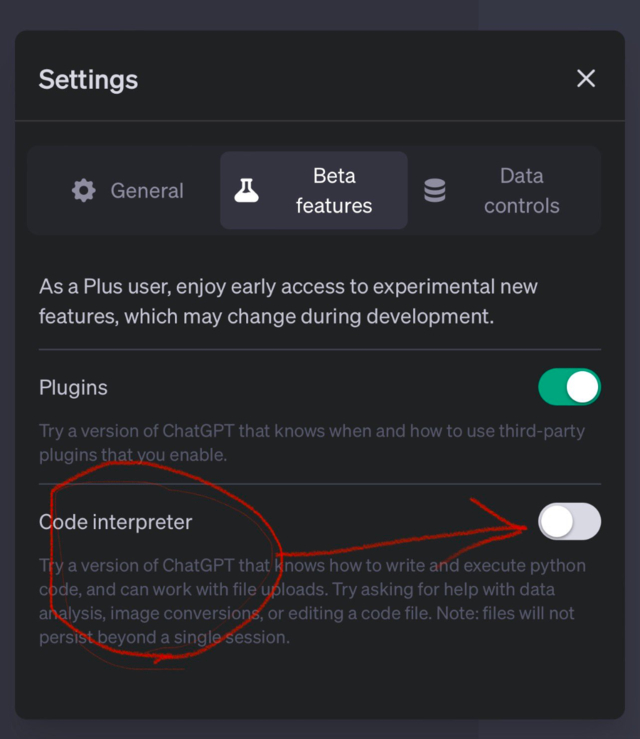Click the divider line below the Settings header
Viewport: 640px width, 739px height.
(x=320, y=121)
